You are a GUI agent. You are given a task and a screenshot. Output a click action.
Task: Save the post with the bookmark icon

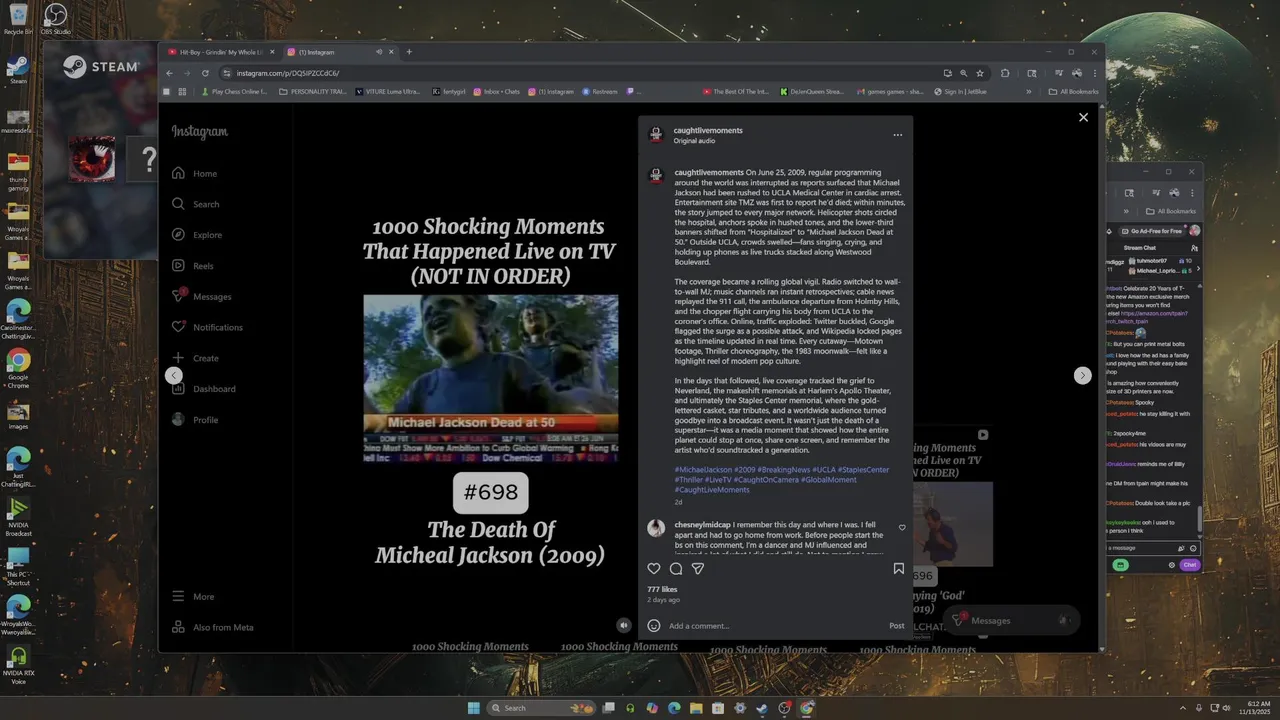[x=898, y=568]
